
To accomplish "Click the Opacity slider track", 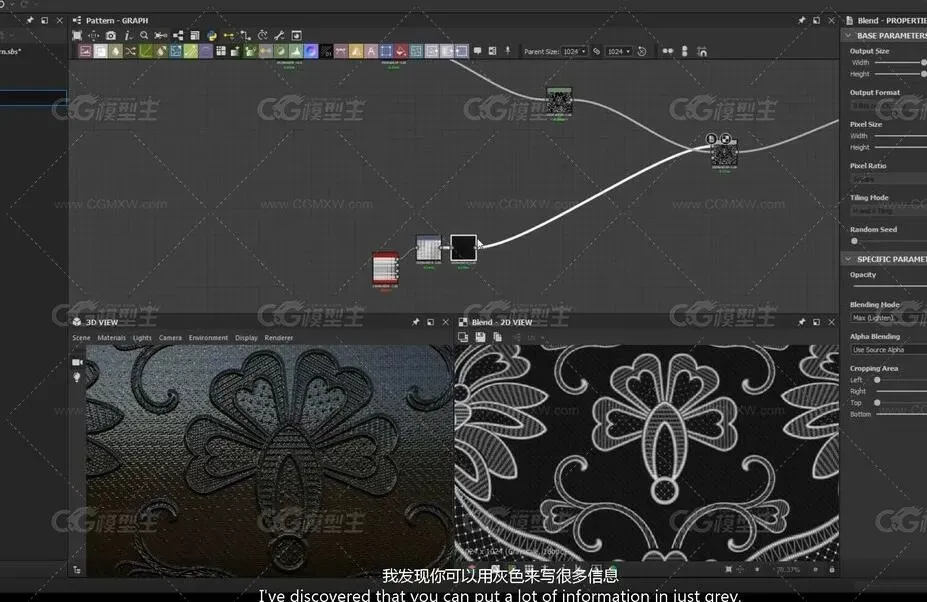I will (890, 287).
